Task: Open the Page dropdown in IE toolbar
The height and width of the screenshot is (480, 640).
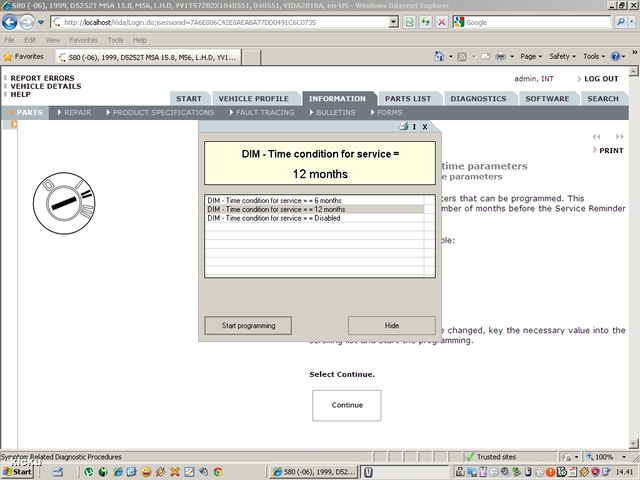Action: pos(530,57)
